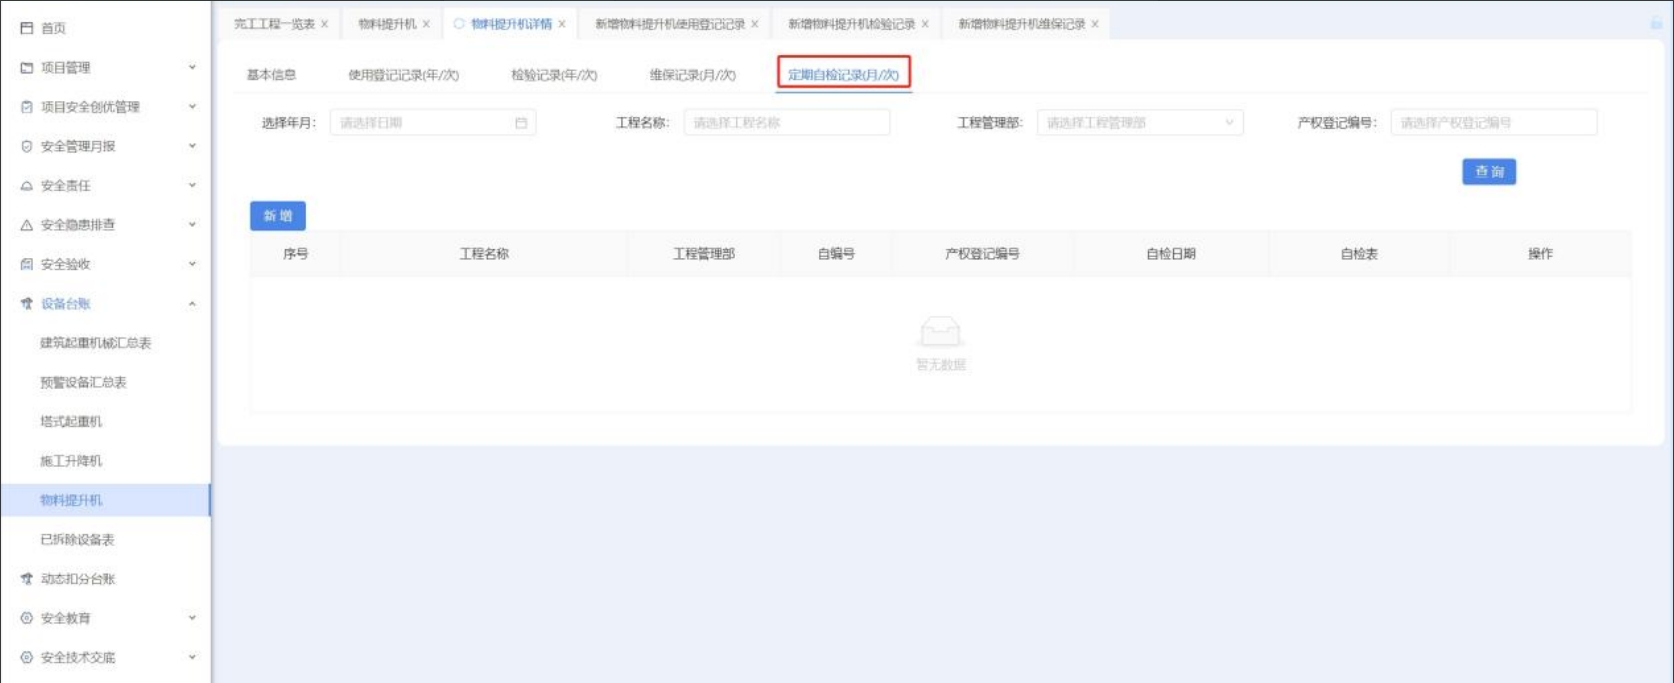Close the 新增物料提升机维保记录 tab
The width and height of the screenshot is (1674, 683).
coord(1095,24)
